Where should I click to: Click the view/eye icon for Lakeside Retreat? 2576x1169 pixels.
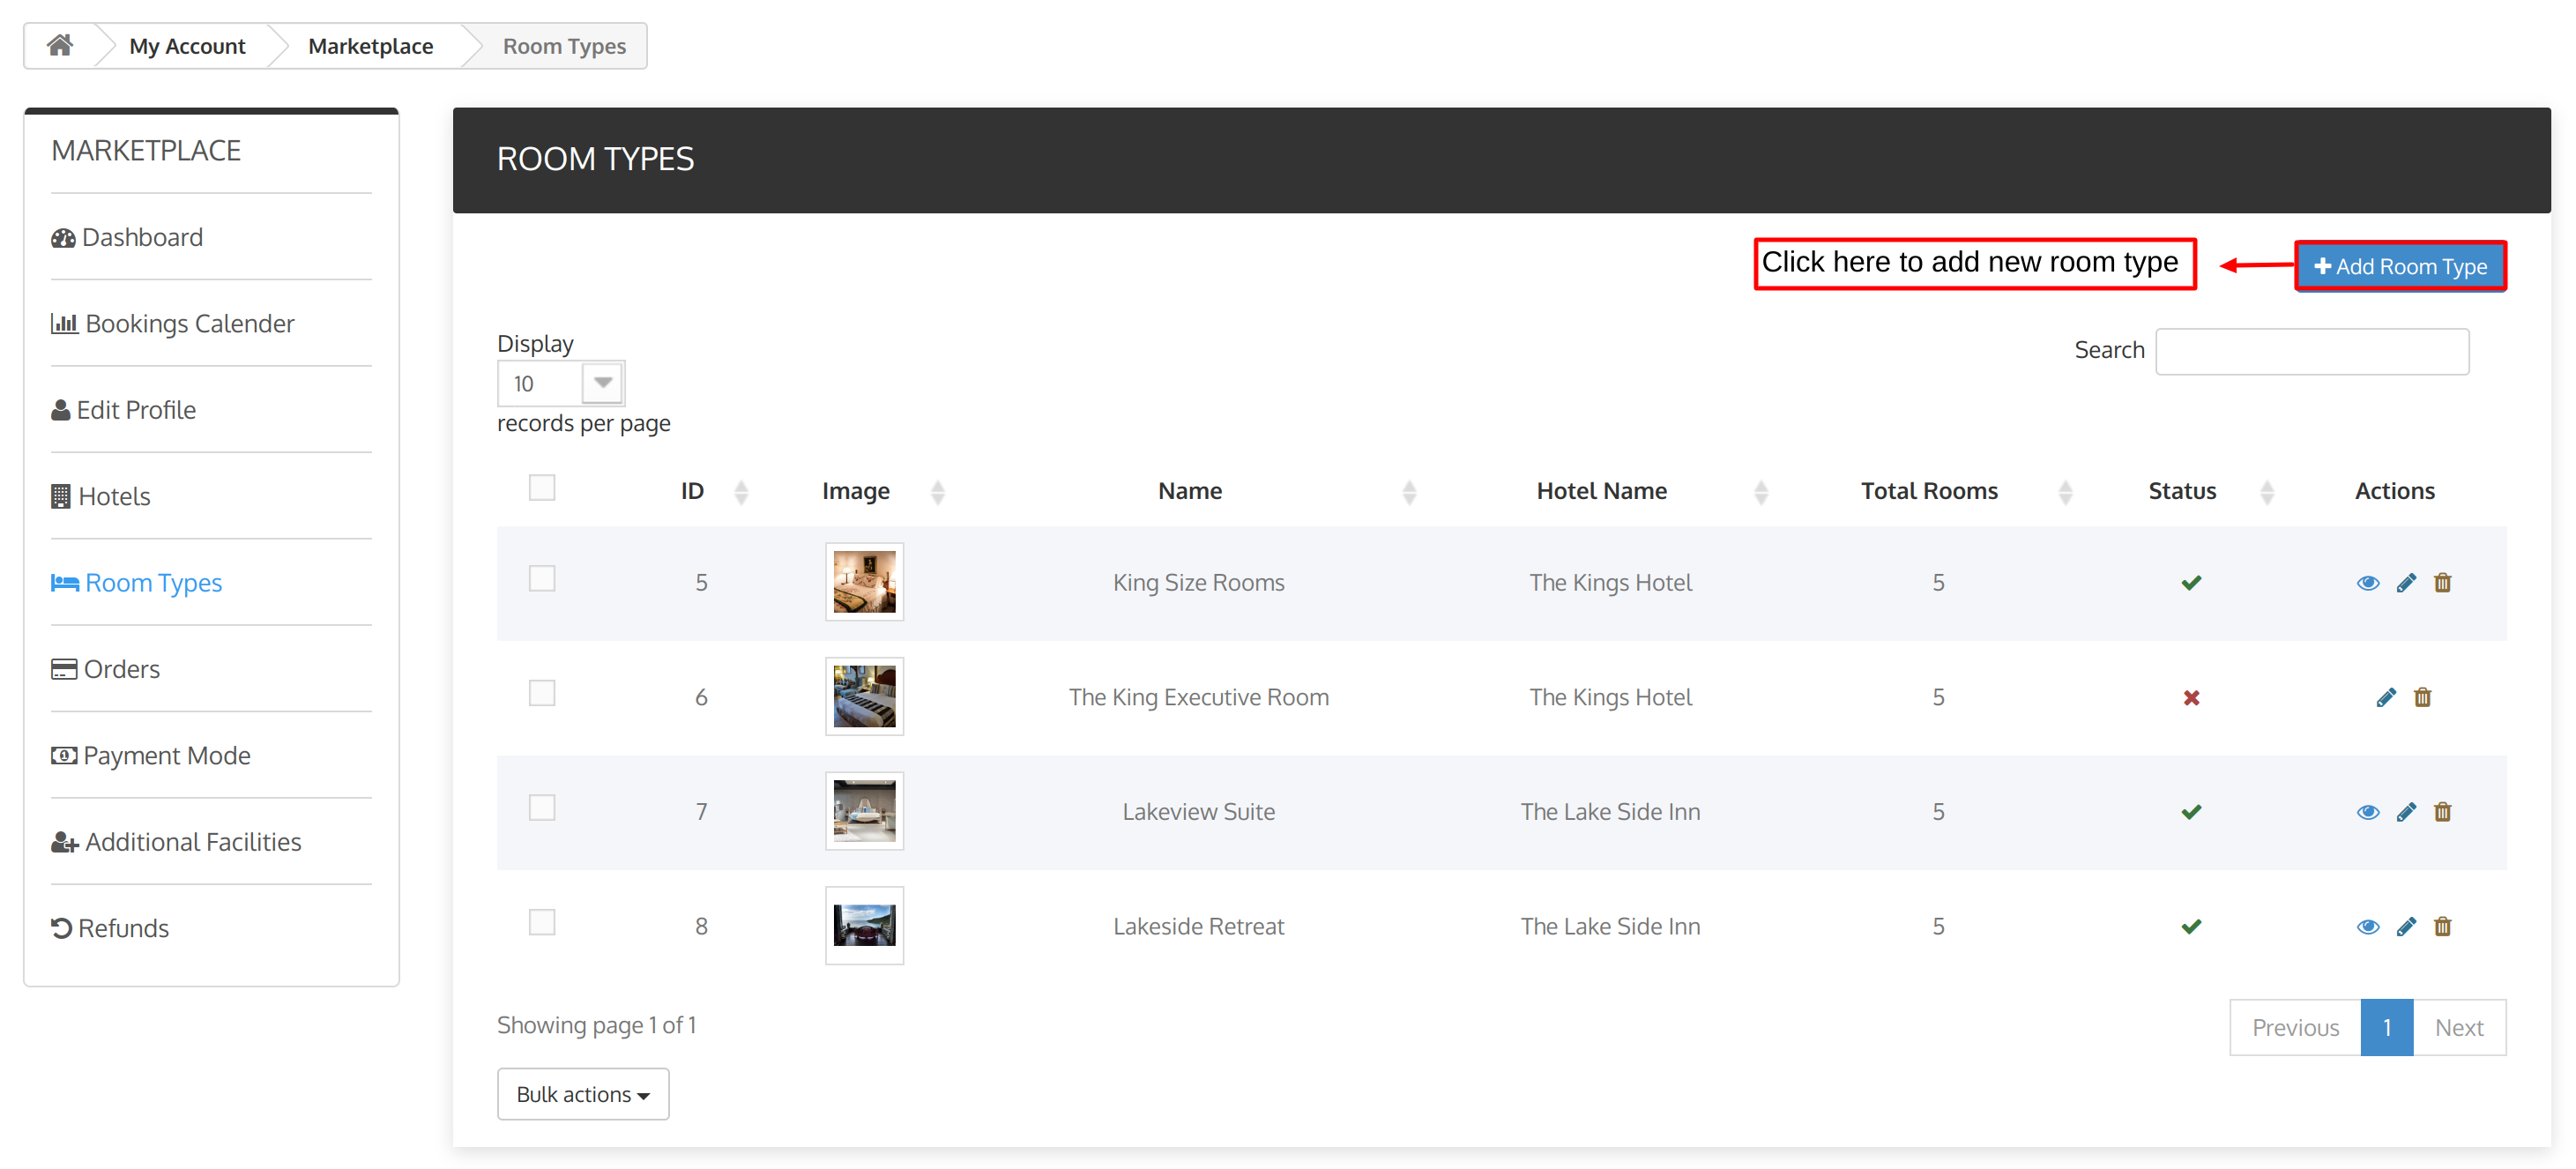2365,926
